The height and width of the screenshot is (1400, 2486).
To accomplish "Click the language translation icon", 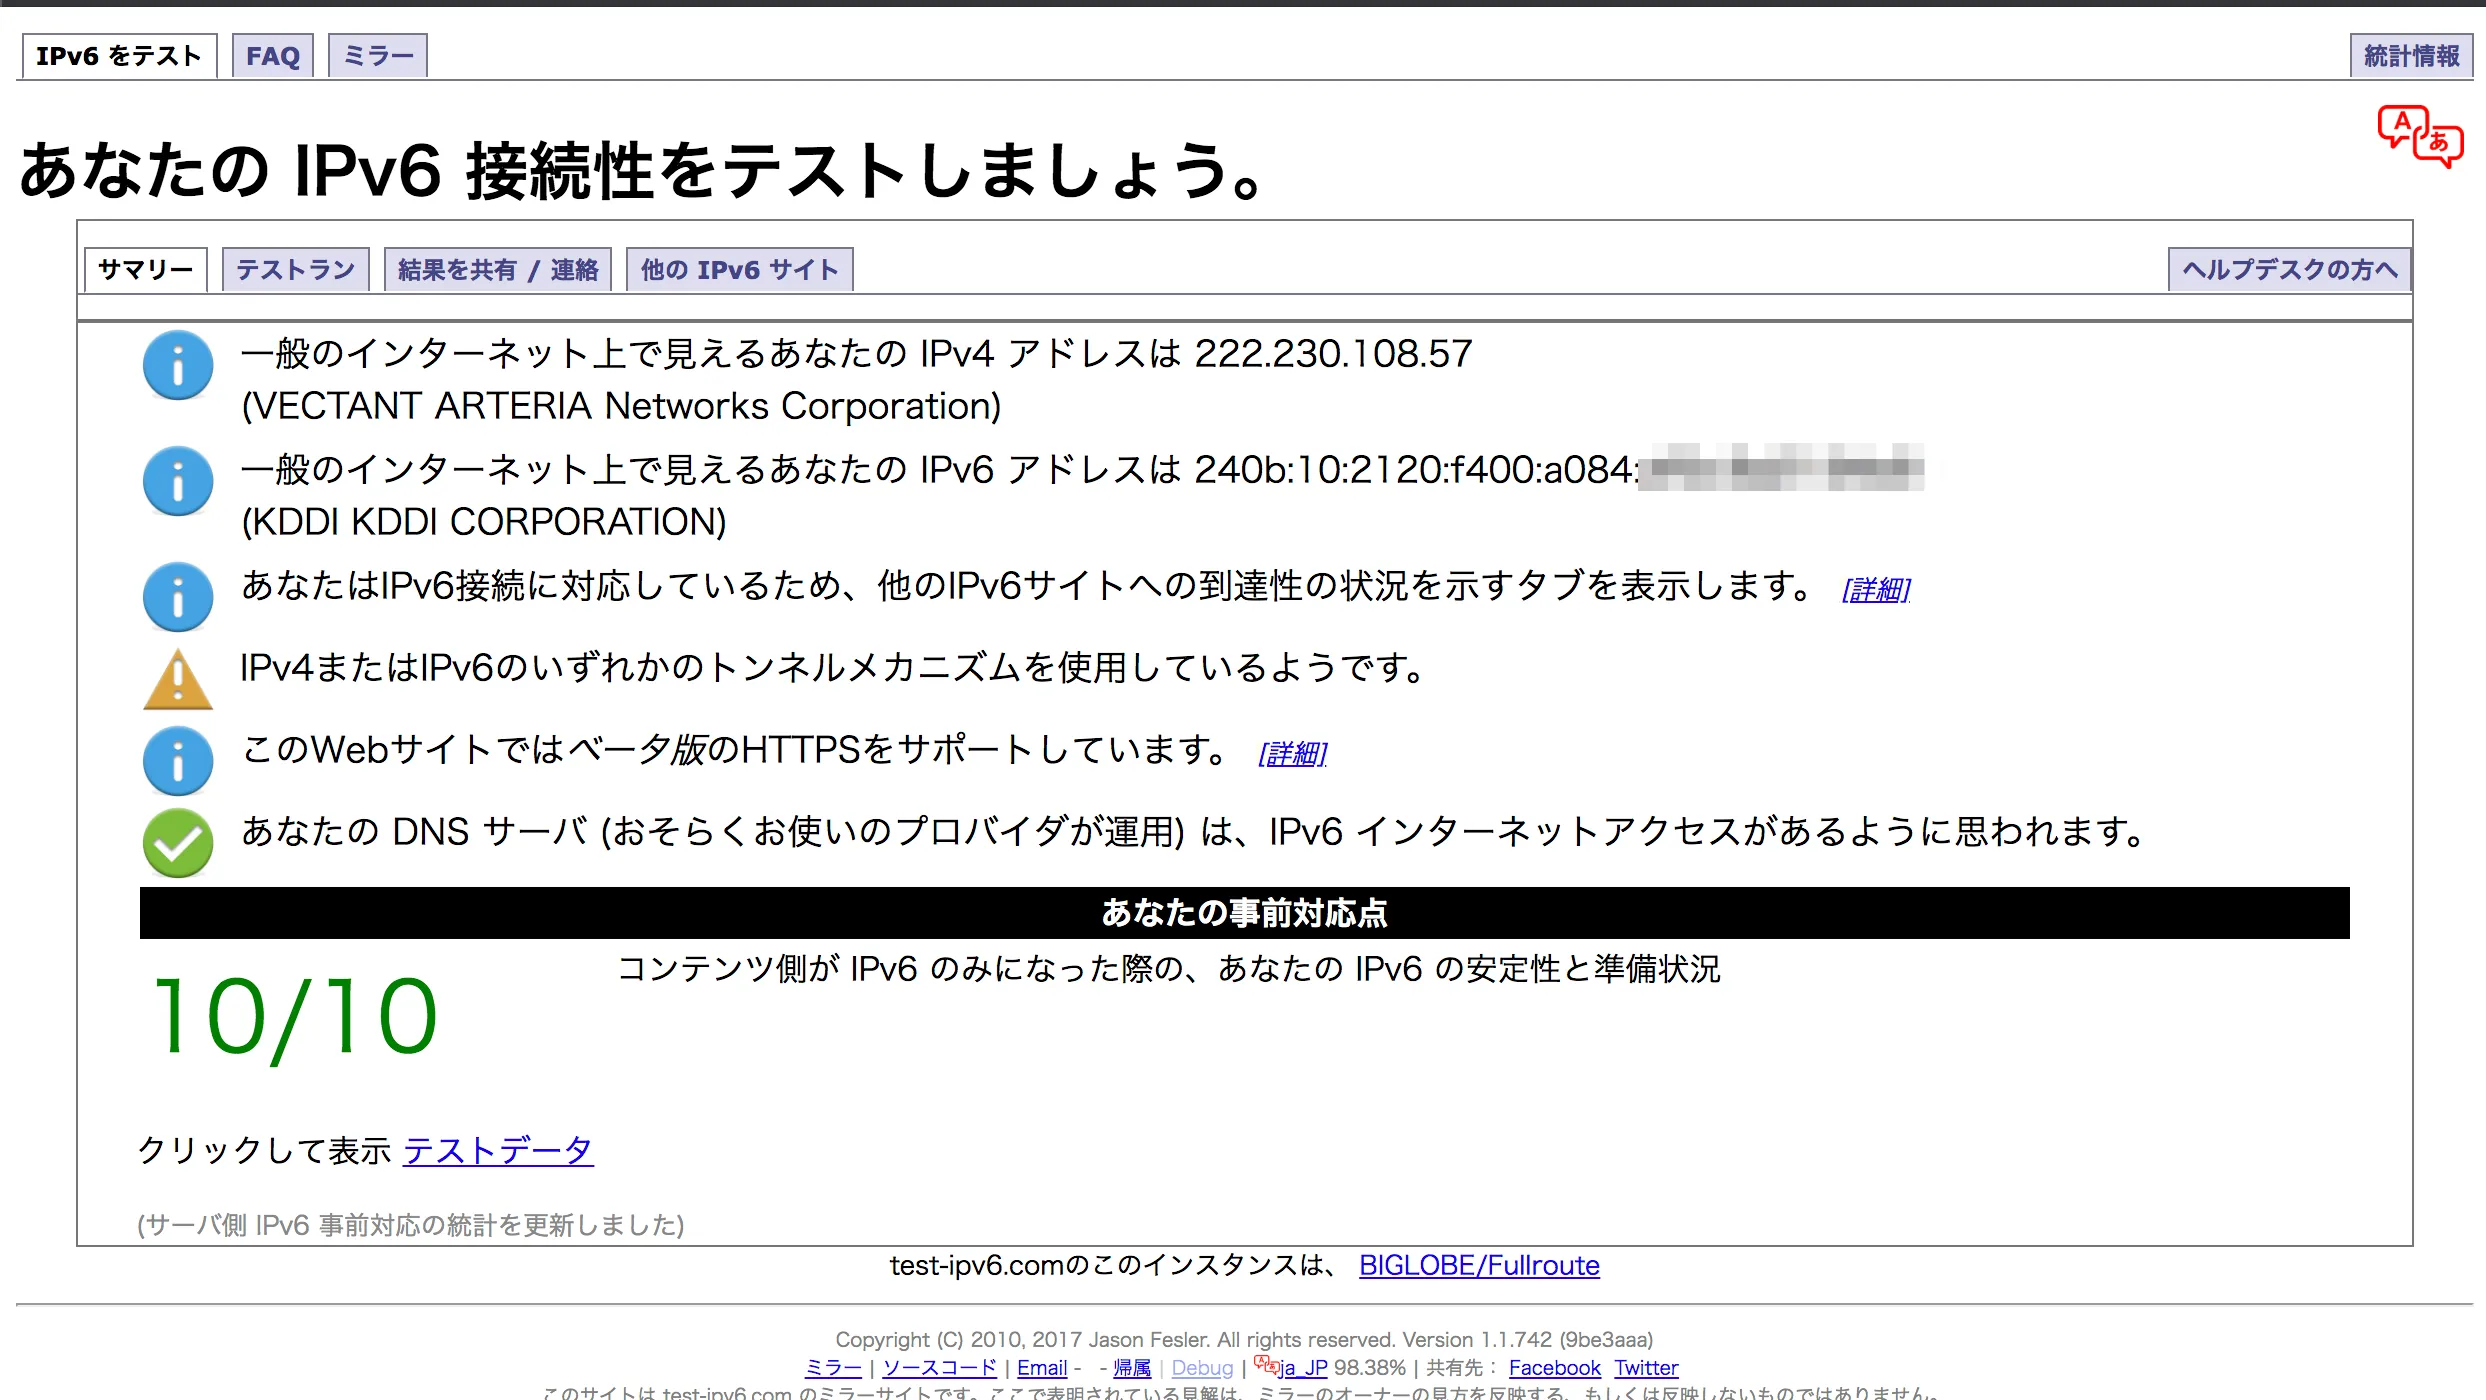I will coord(2420,137).
